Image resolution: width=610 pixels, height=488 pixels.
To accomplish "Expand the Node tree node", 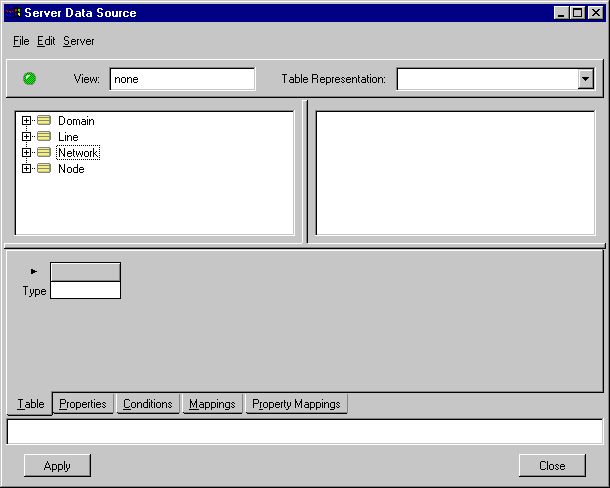I will 27,169.
